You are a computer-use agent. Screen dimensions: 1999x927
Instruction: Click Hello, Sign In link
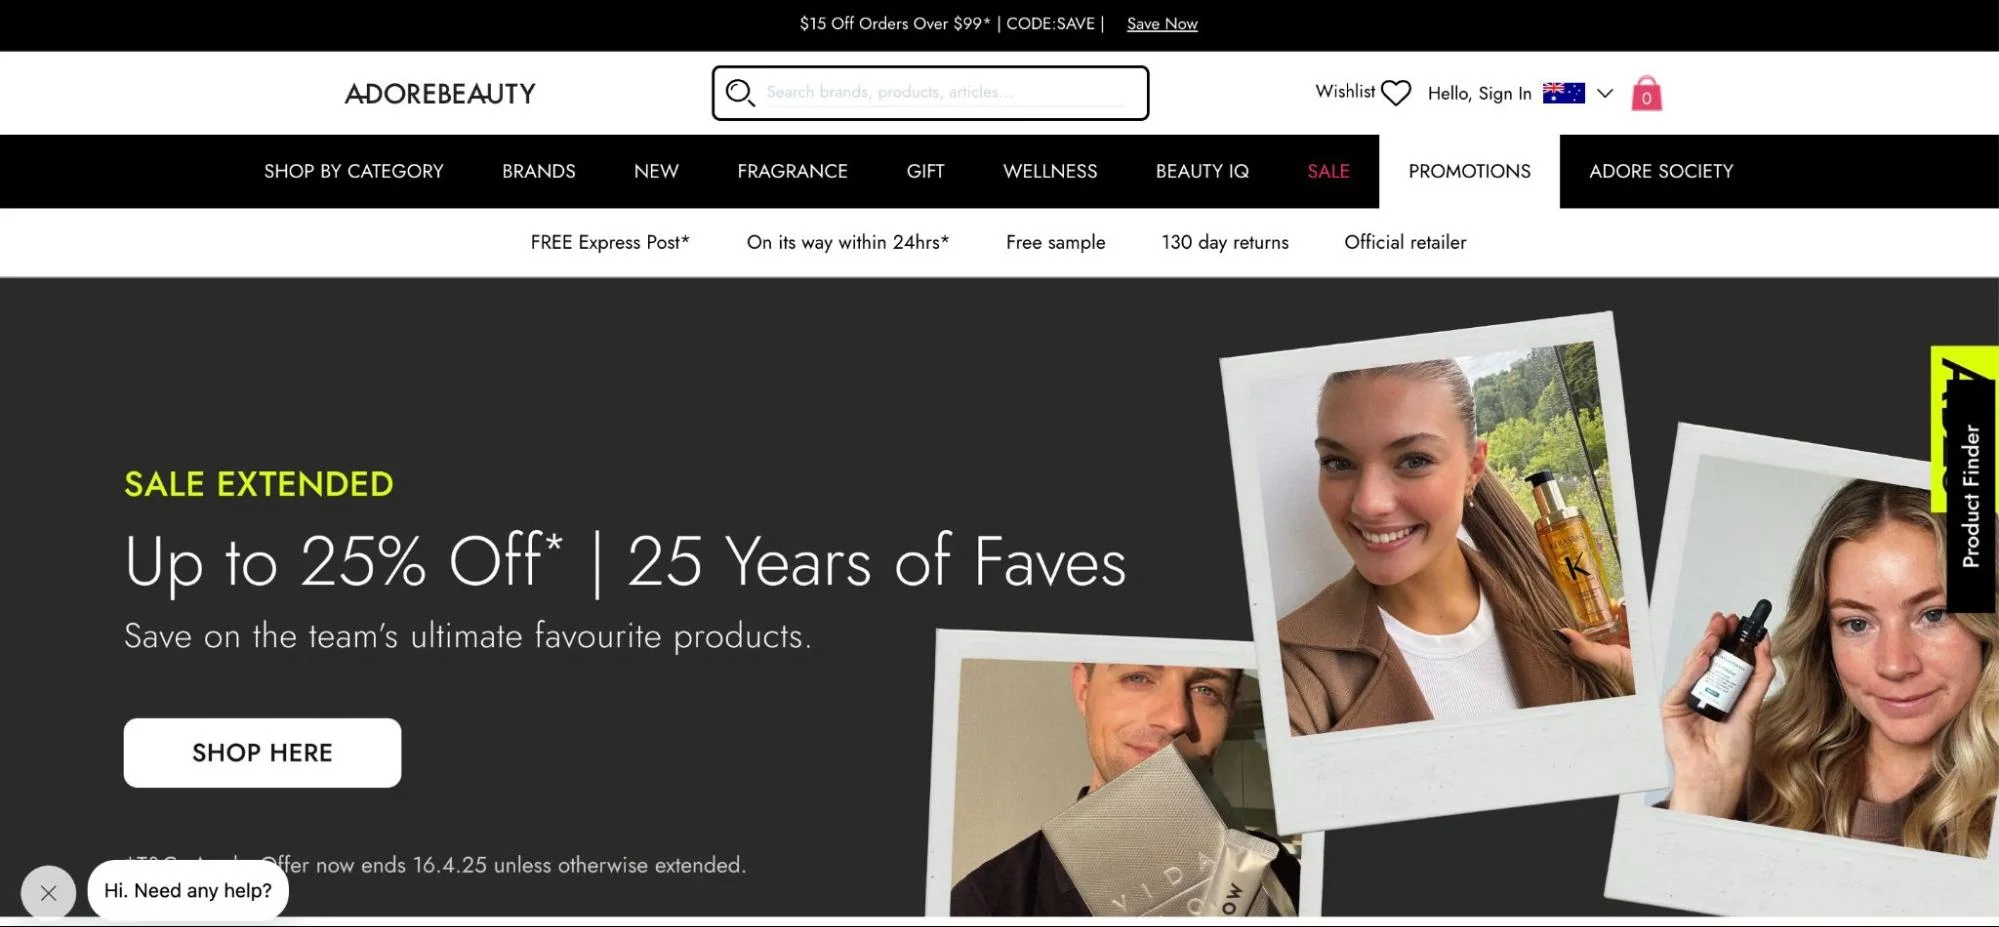tap(1479, 93)
